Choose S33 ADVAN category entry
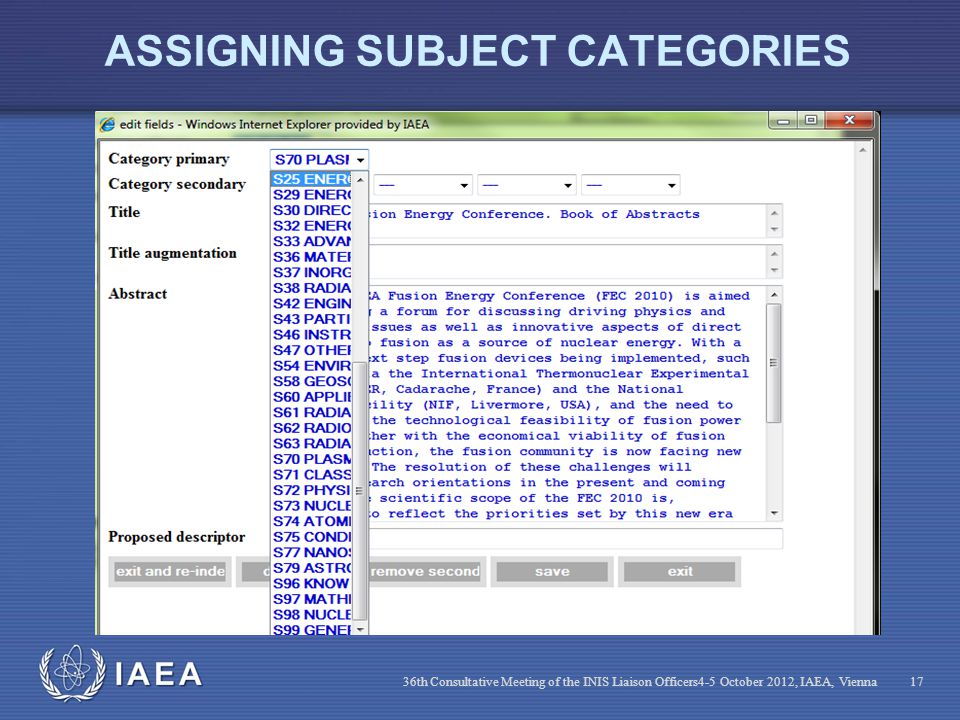960x720 pixels. click(312, 241)
